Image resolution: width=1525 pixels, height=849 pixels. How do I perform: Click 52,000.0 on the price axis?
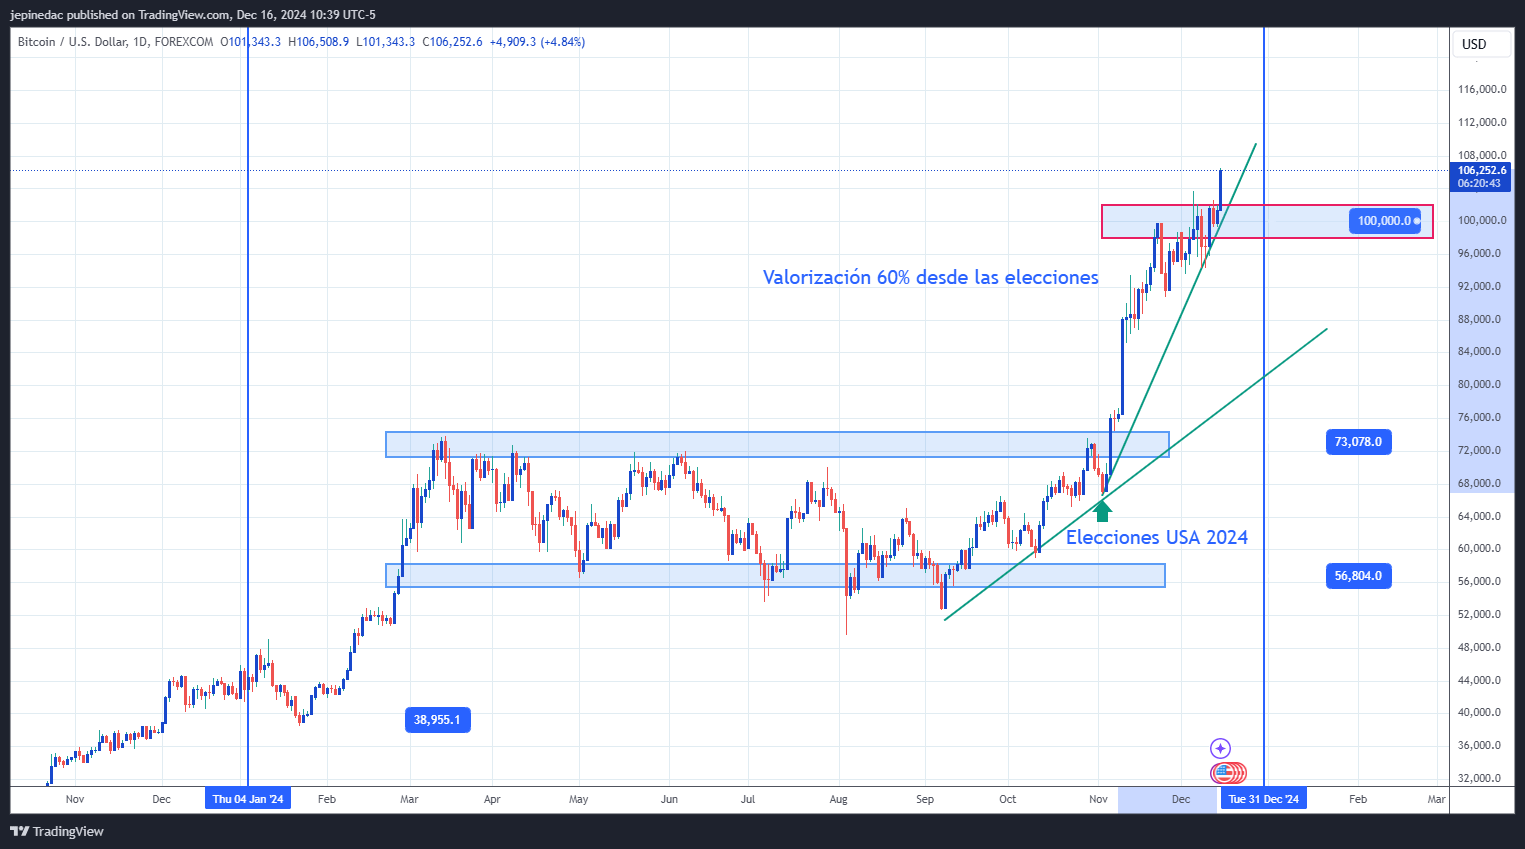[1479, 614]
